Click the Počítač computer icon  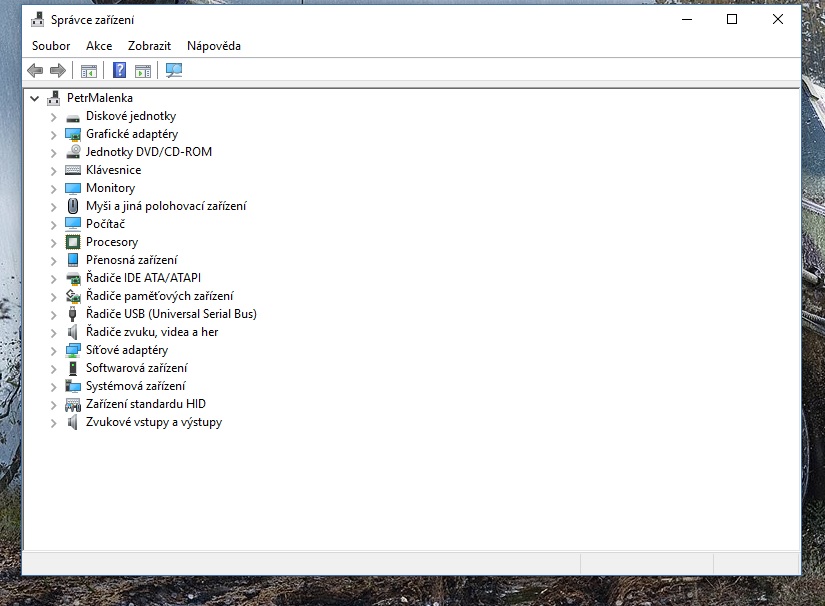tap(73, 224)
